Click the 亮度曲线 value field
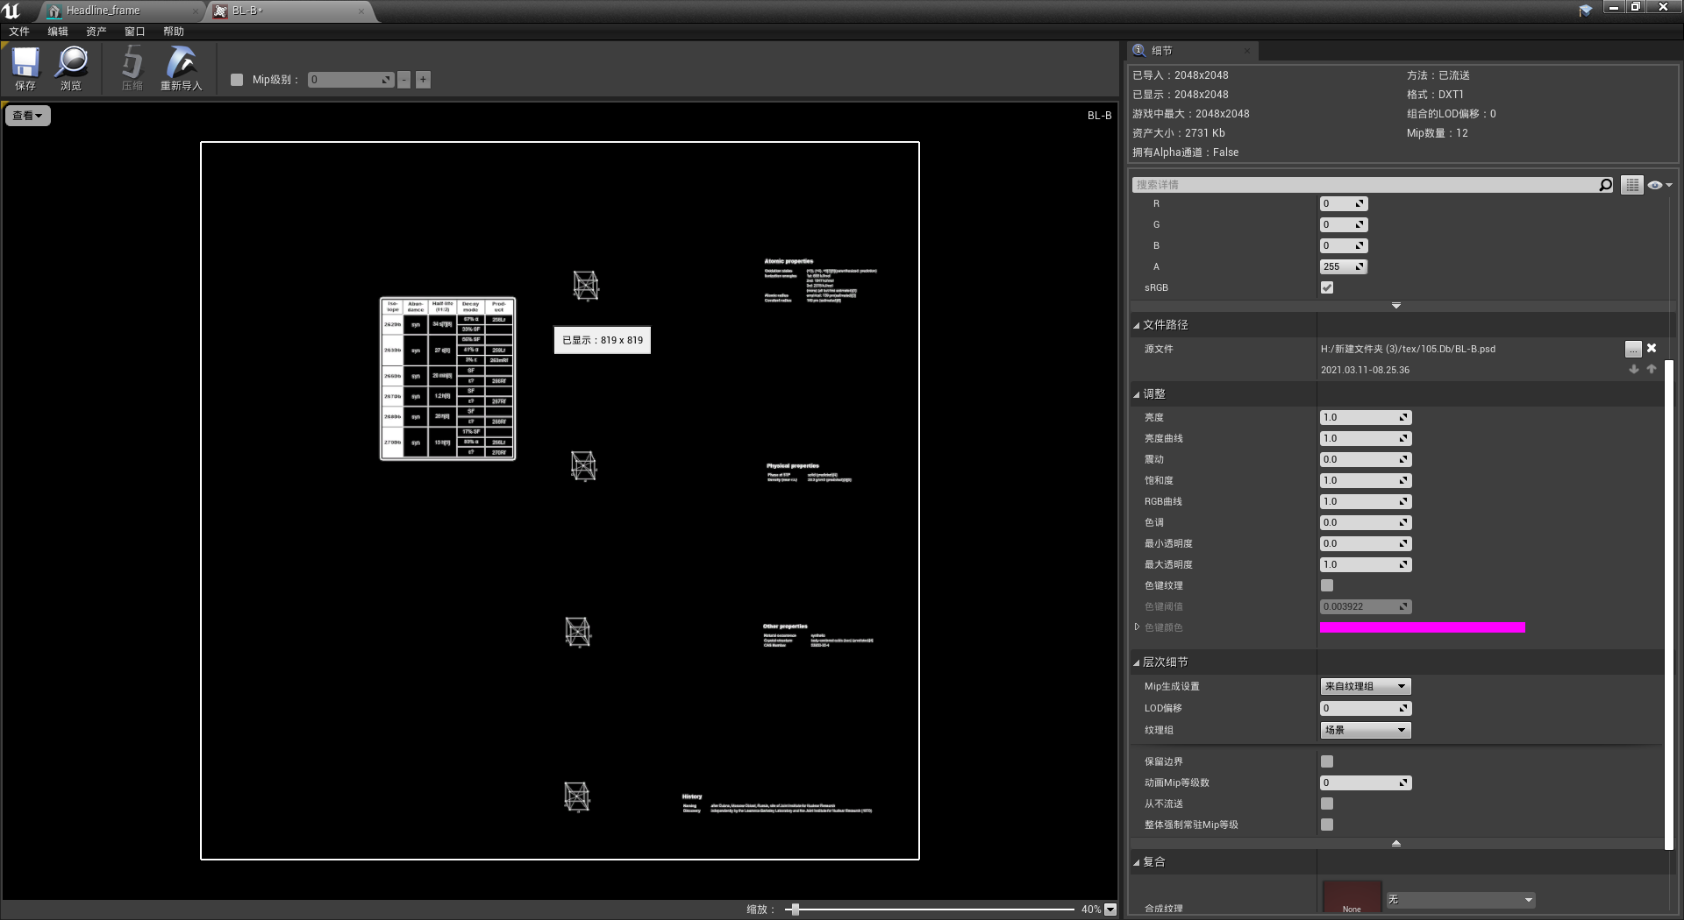The image size is (1684, 920). coord(1365,439)
